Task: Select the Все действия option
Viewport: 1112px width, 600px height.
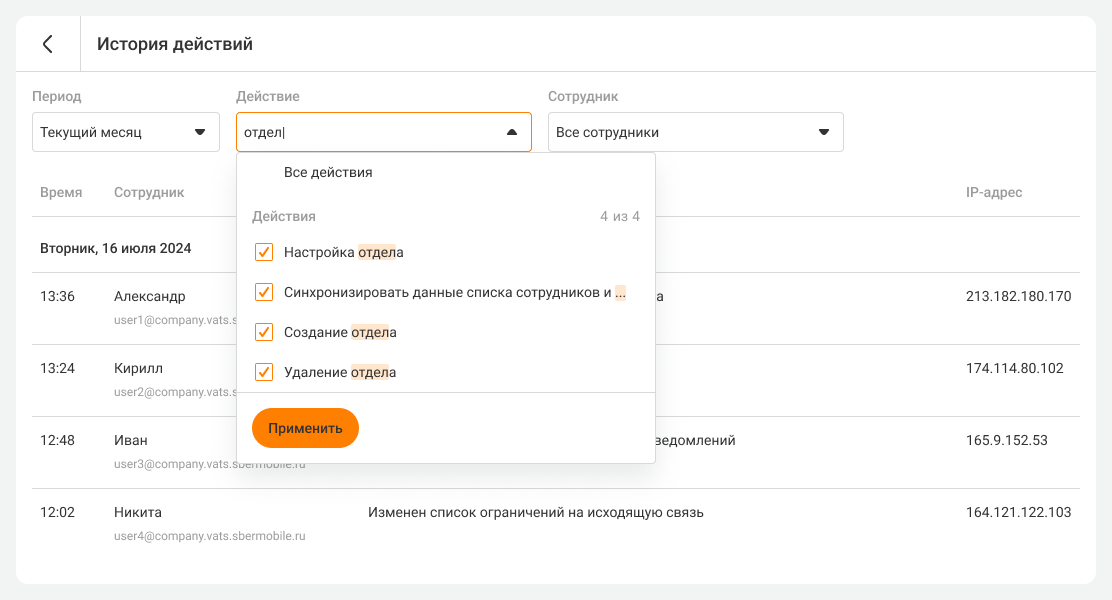Action: 328,172
